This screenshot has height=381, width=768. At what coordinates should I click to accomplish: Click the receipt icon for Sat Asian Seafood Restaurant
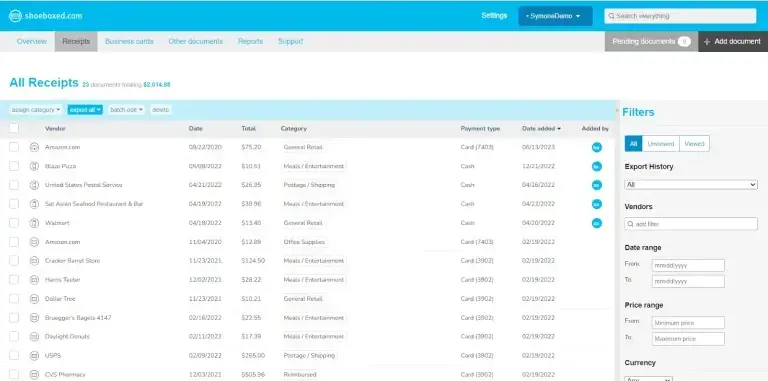click(34, 204)
